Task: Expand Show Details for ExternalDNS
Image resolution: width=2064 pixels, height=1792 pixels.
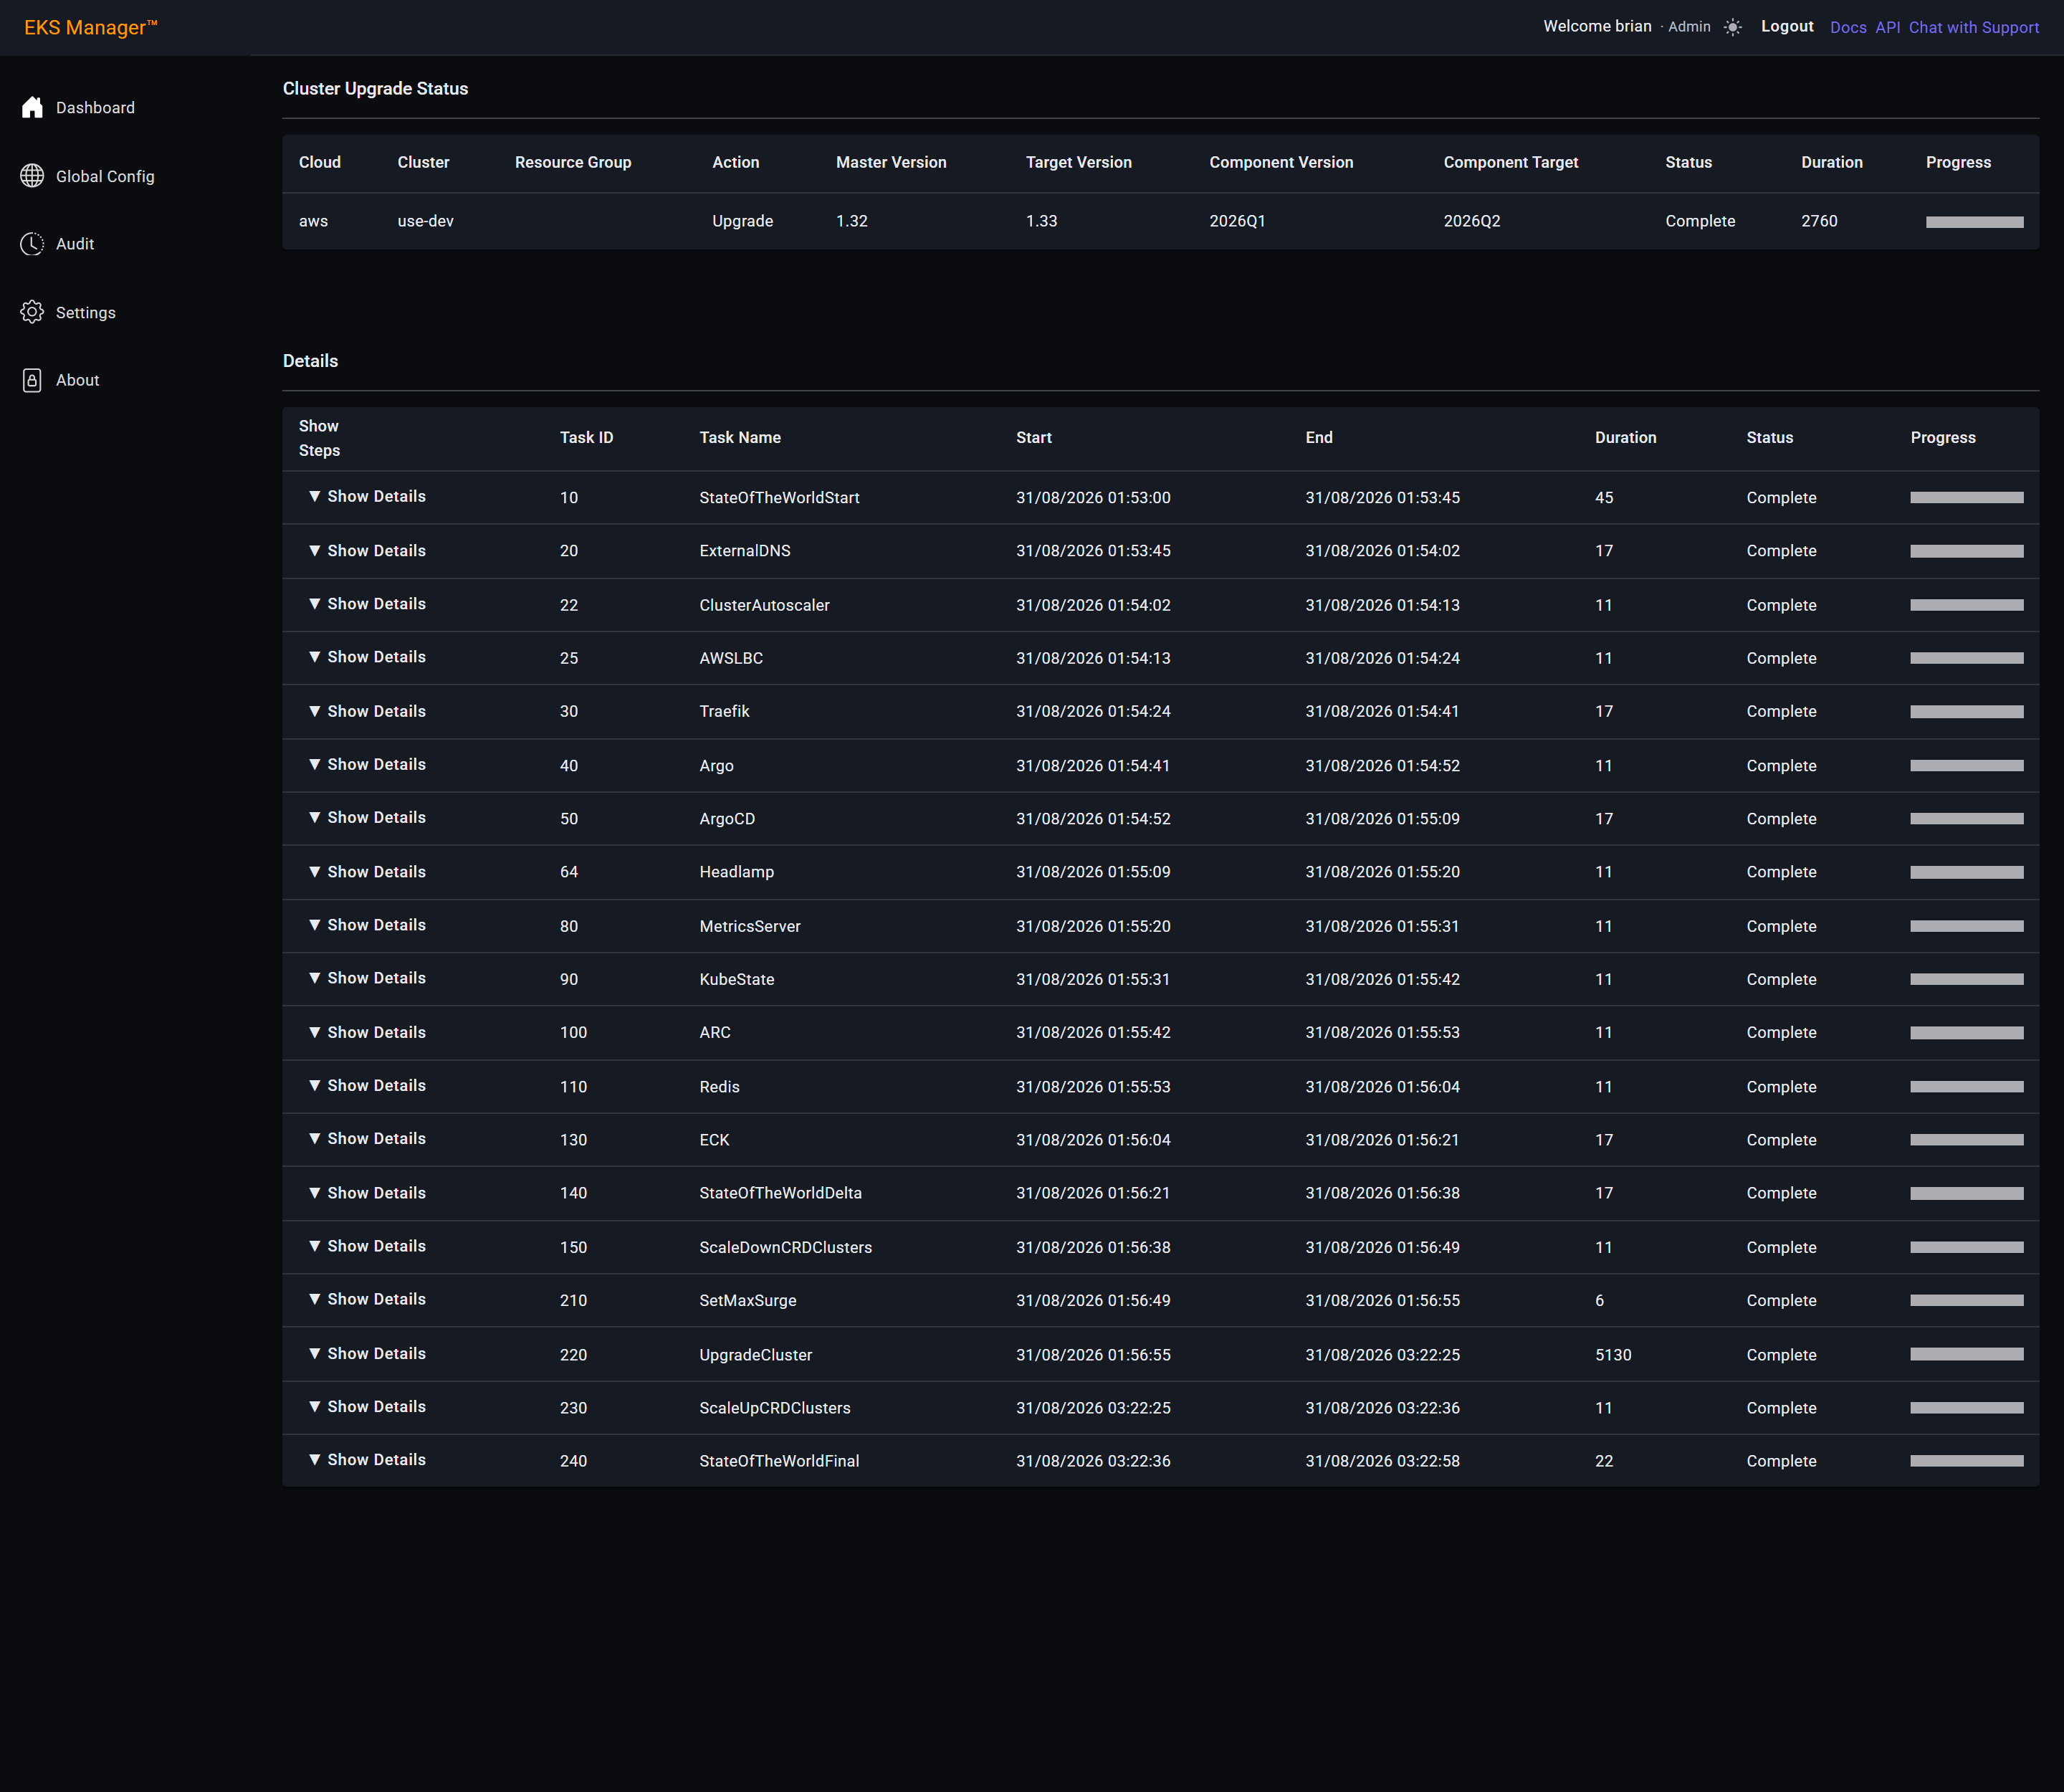Action: click(x=367, y=550)
